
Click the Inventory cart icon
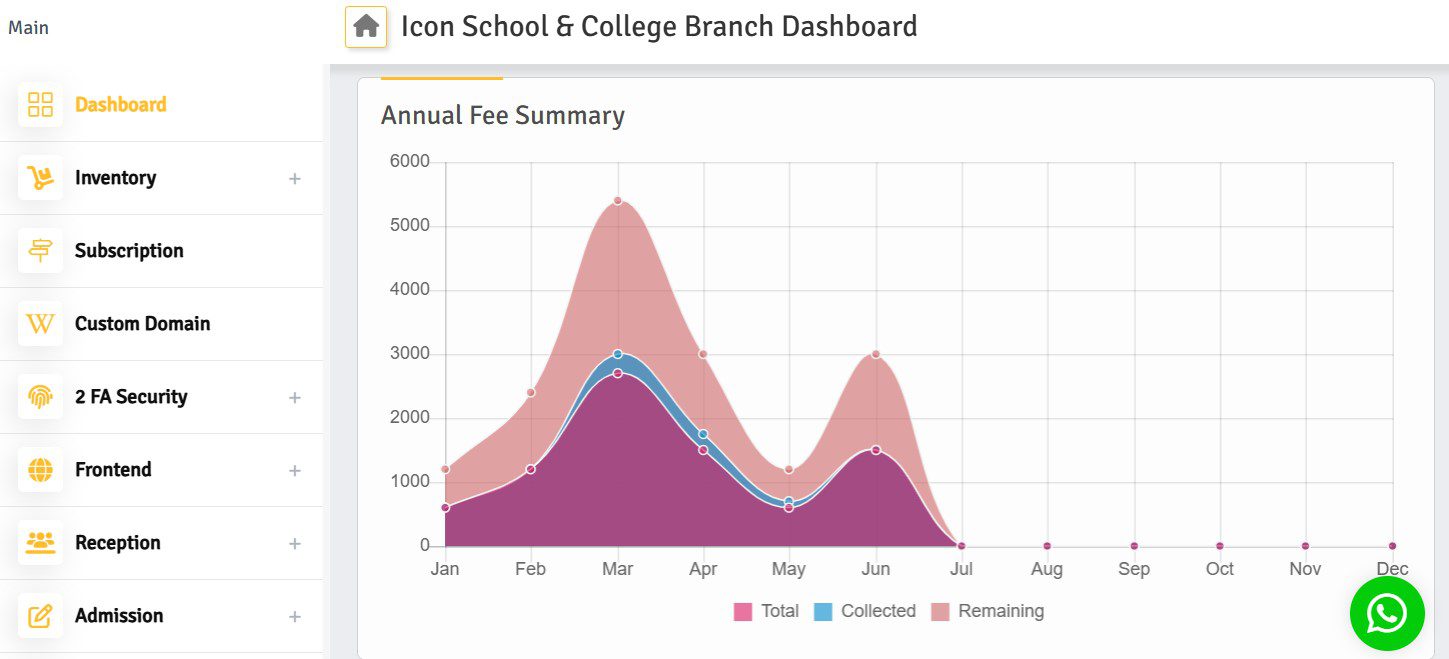[x=40, y=178]
